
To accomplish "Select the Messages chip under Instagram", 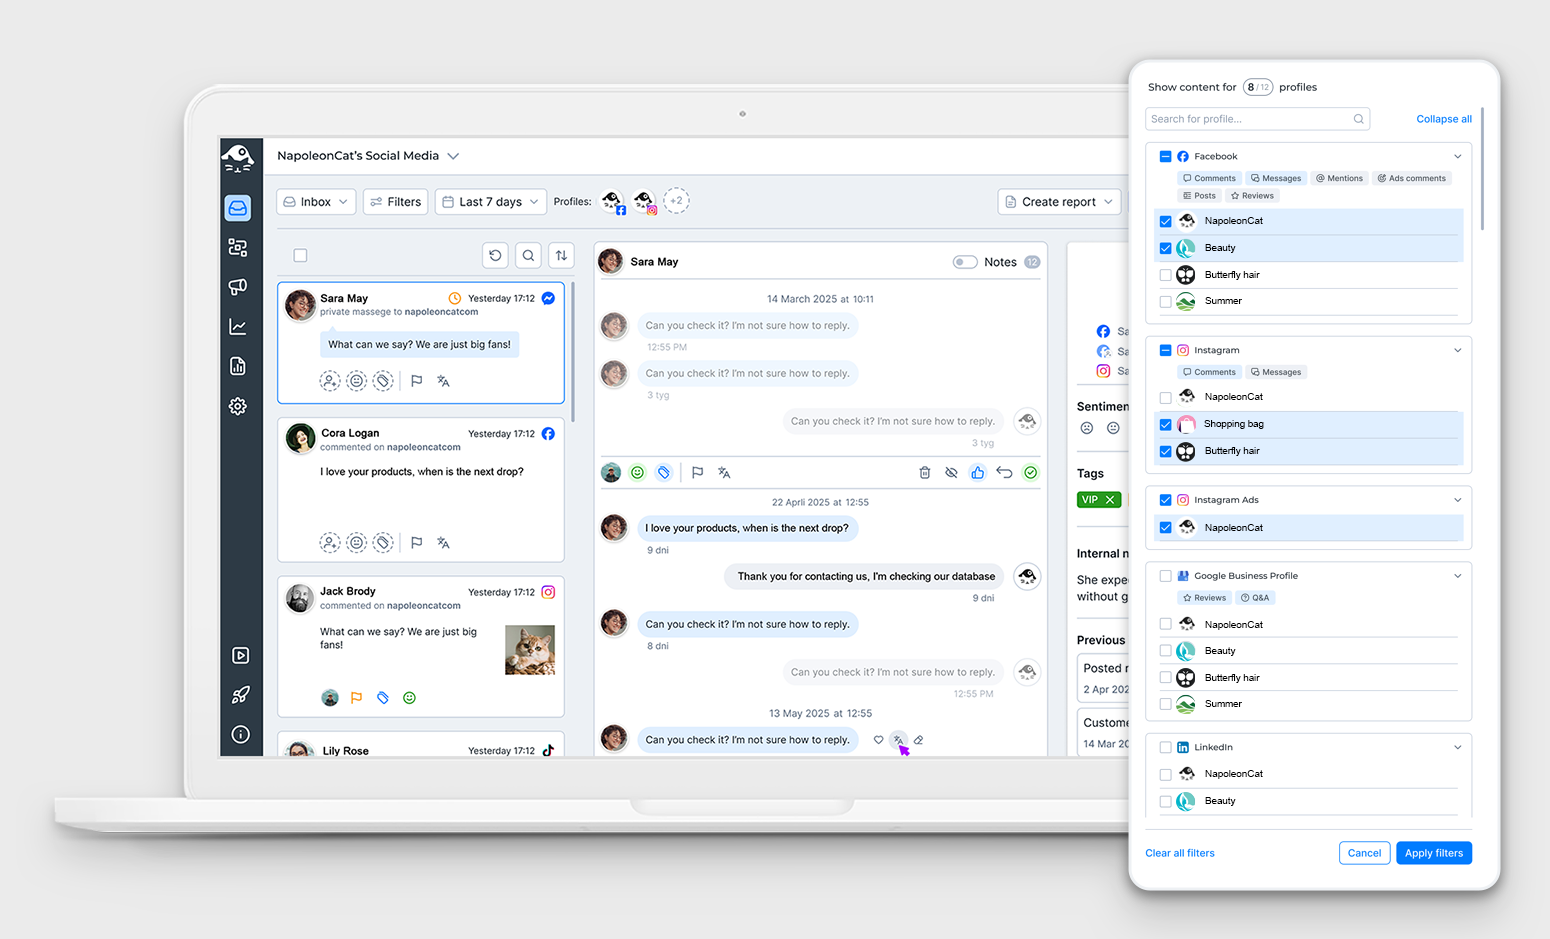I will pyautogui.click(x=1276, y=372).
